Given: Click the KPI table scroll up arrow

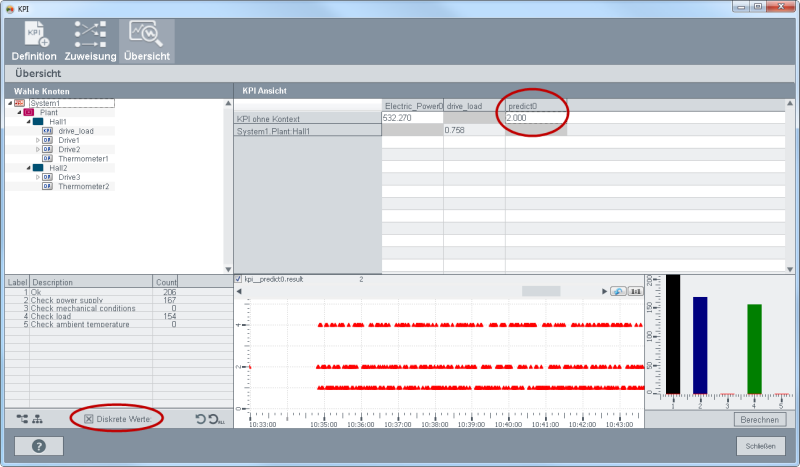Looking at the screenshot, I should (790, 103).
